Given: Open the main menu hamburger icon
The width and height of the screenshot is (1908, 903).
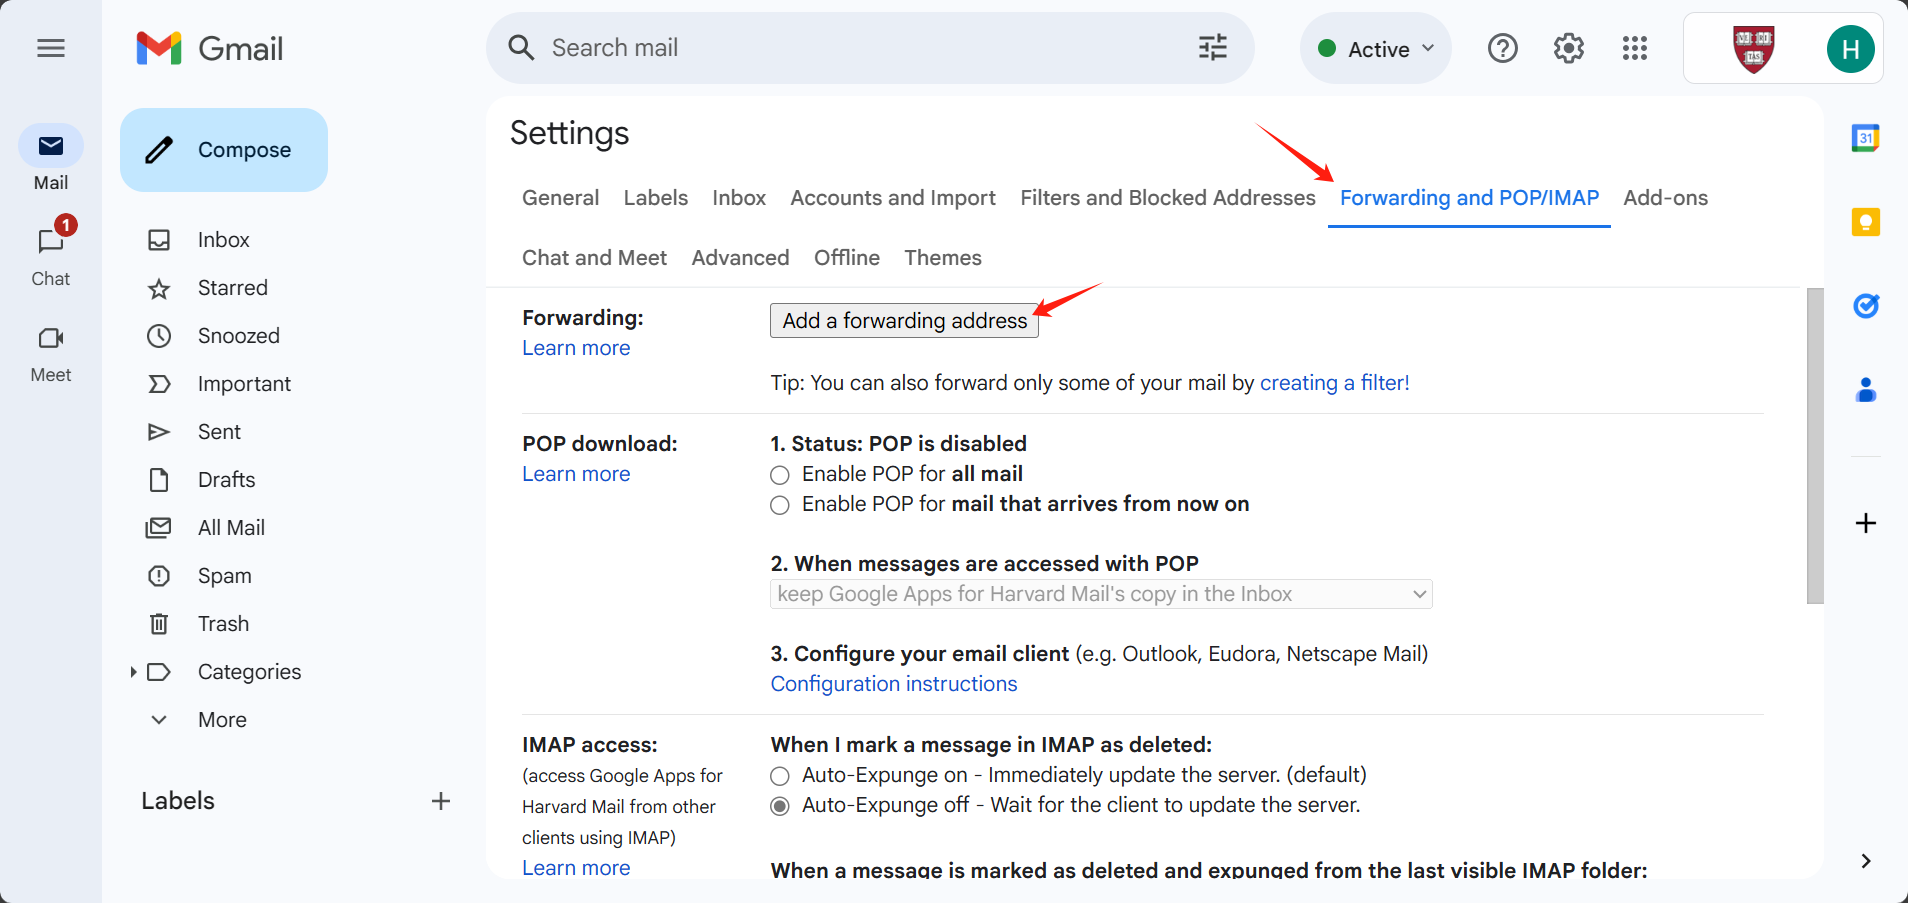Looking at the screenshot, I should coord(51,48).
